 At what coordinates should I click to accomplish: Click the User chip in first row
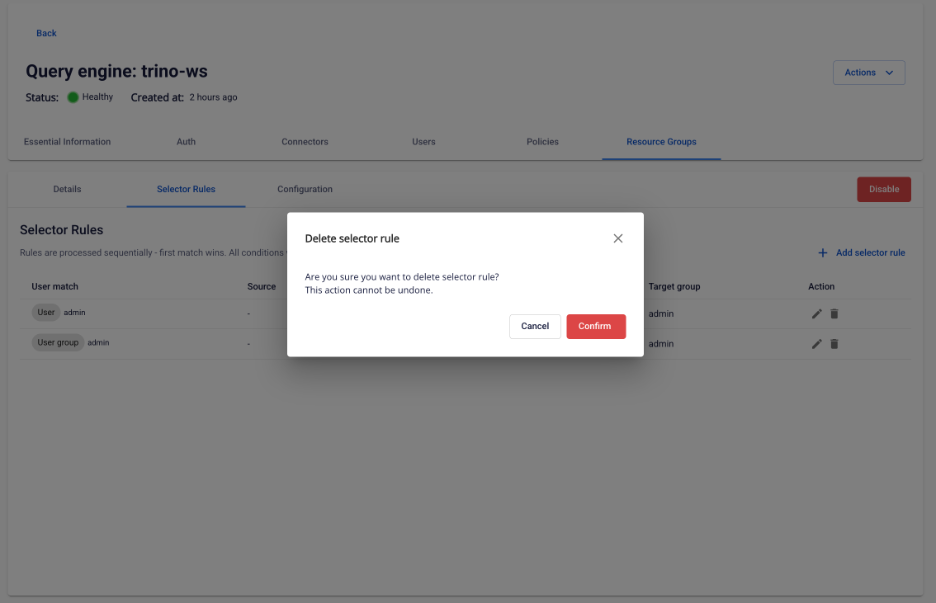click(x=46, y=312)
